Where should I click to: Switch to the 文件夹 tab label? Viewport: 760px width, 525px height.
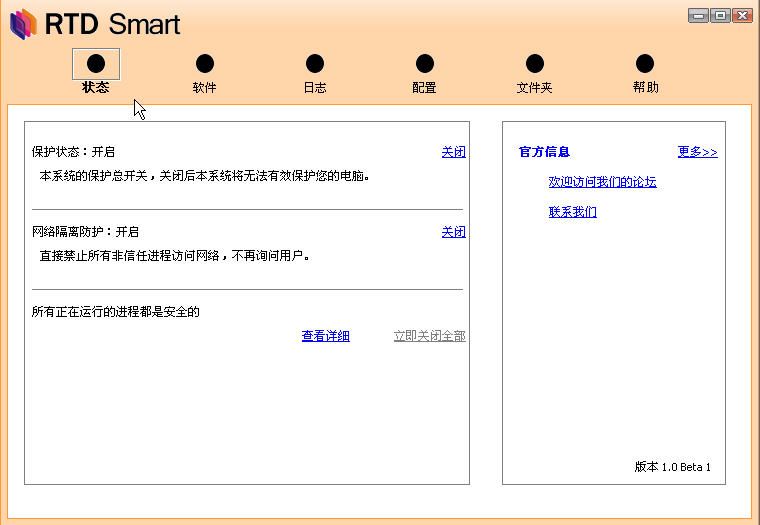click(x=535, y=88)
